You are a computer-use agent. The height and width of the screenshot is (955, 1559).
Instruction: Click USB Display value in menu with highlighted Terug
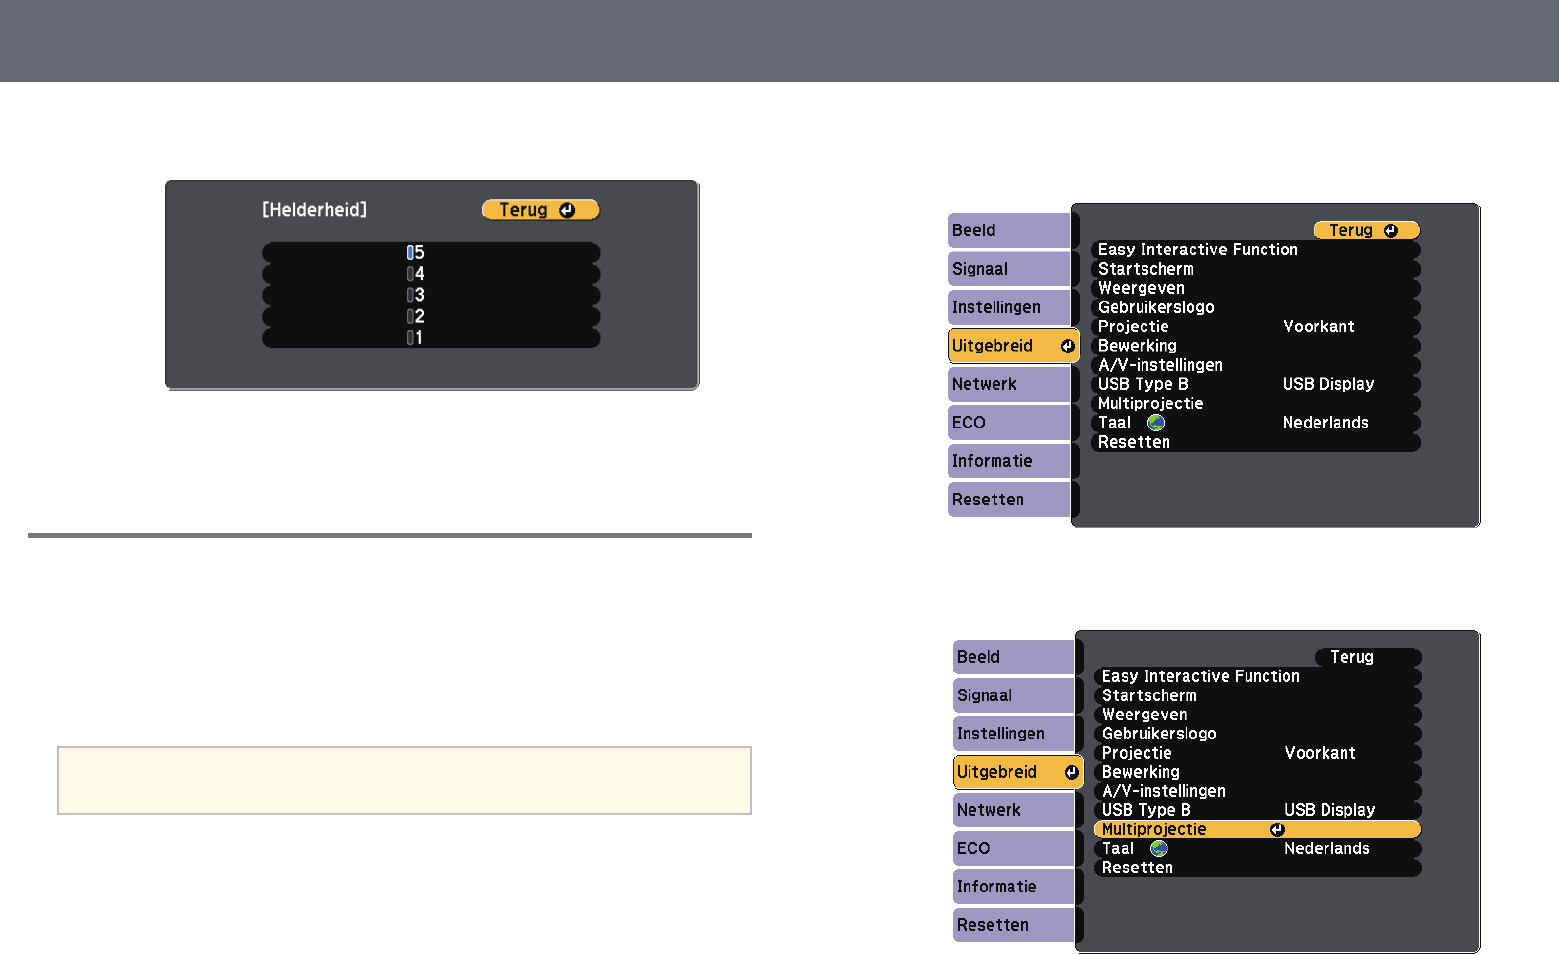coord(1328,384)
